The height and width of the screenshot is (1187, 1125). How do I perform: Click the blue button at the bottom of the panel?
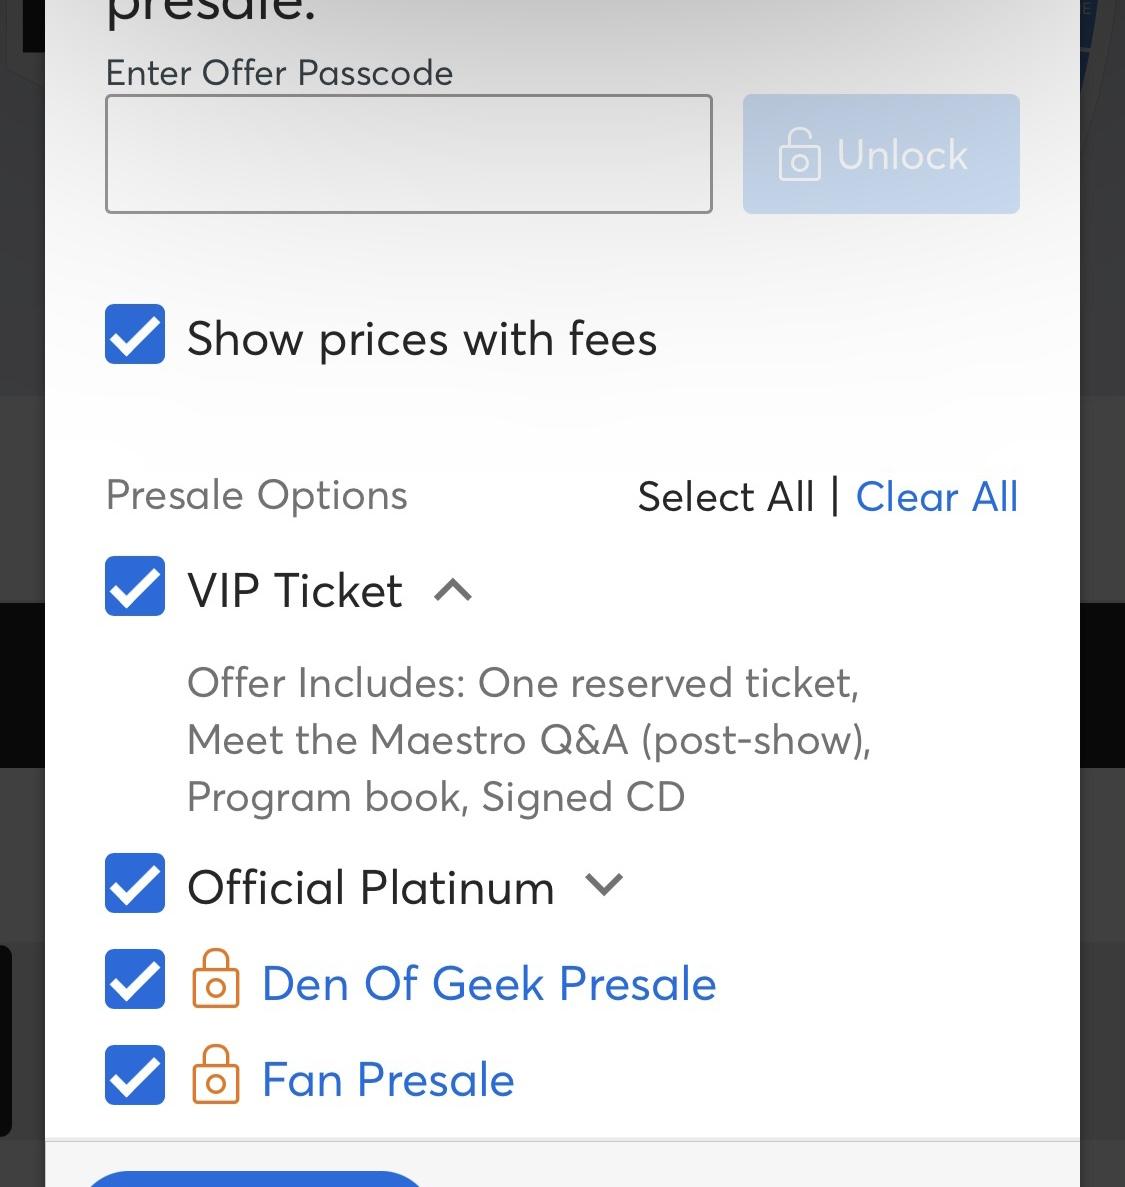255,1178
